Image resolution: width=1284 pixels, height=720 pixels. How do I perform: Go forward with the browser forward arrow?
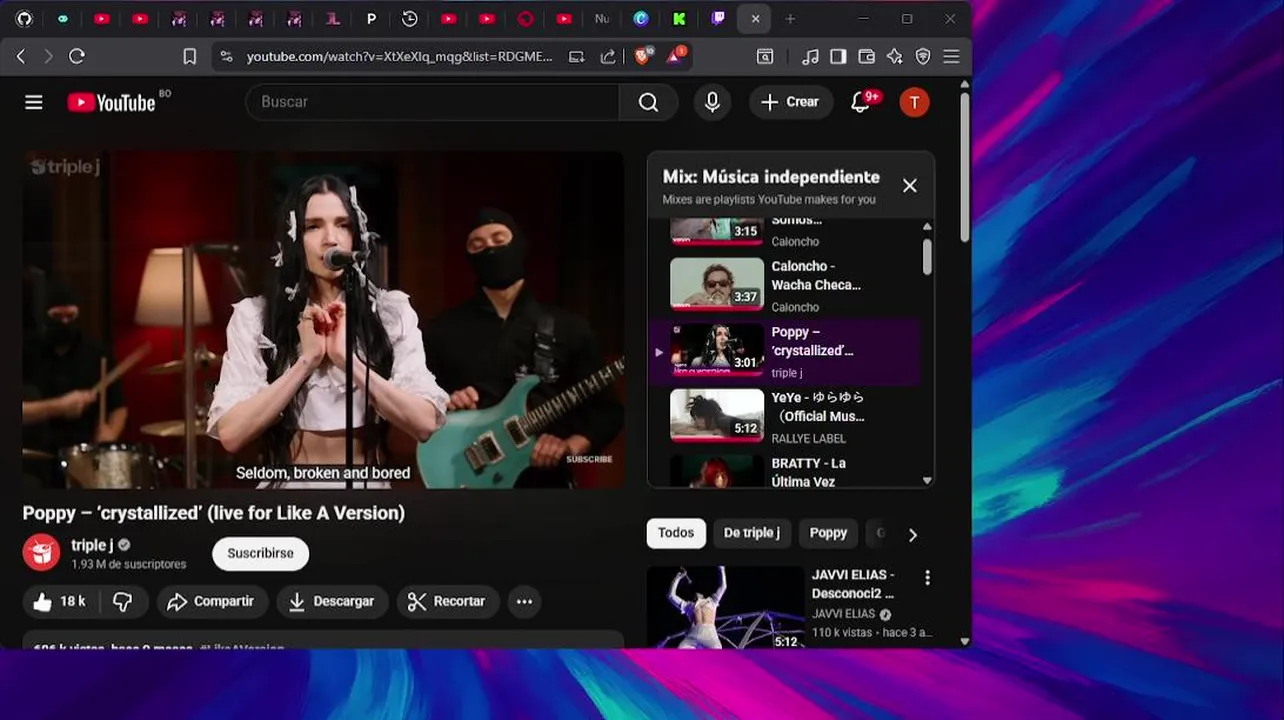pyautogui.click(x=48, y=57)
